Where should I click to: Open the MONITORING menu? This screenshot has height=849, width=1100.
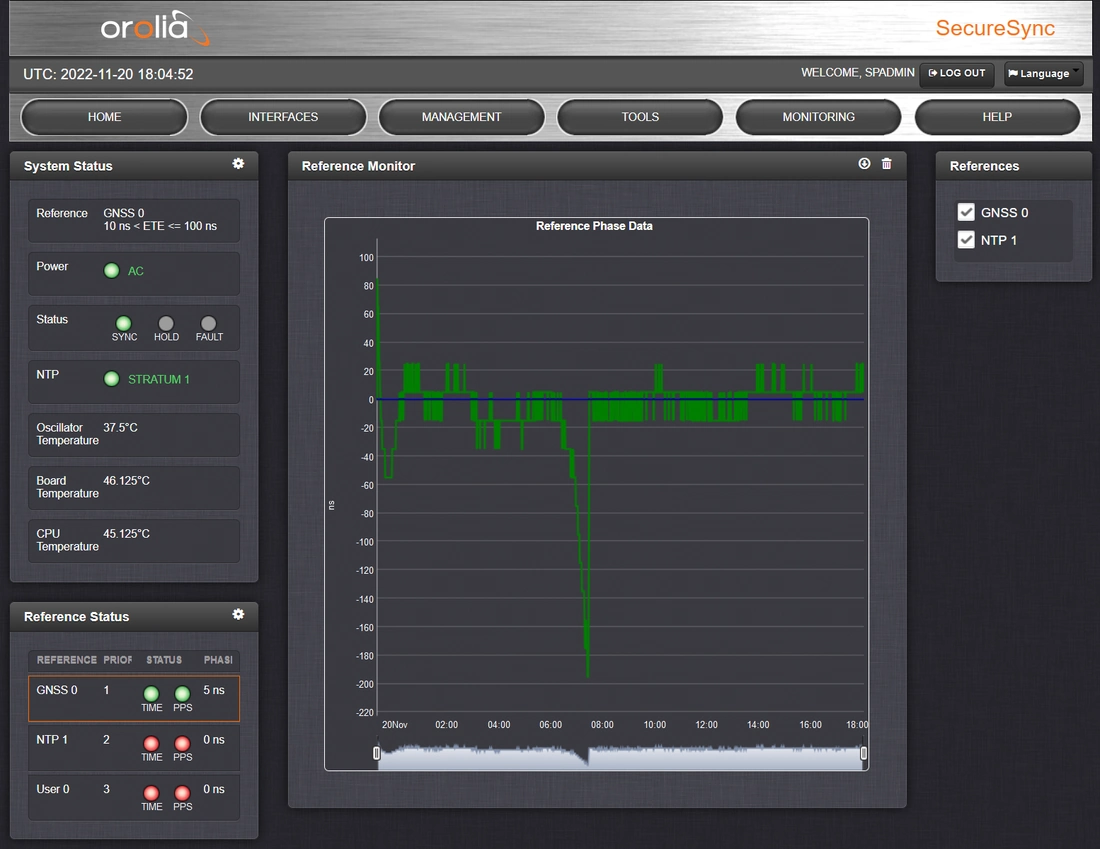tap(819, 117)
